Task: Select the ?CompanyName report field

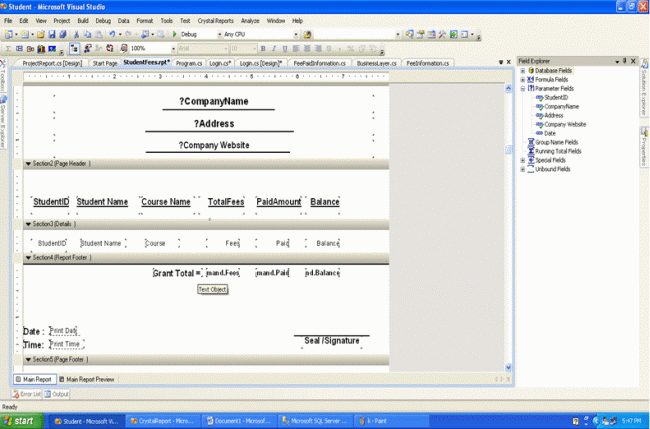Action: 214,102
